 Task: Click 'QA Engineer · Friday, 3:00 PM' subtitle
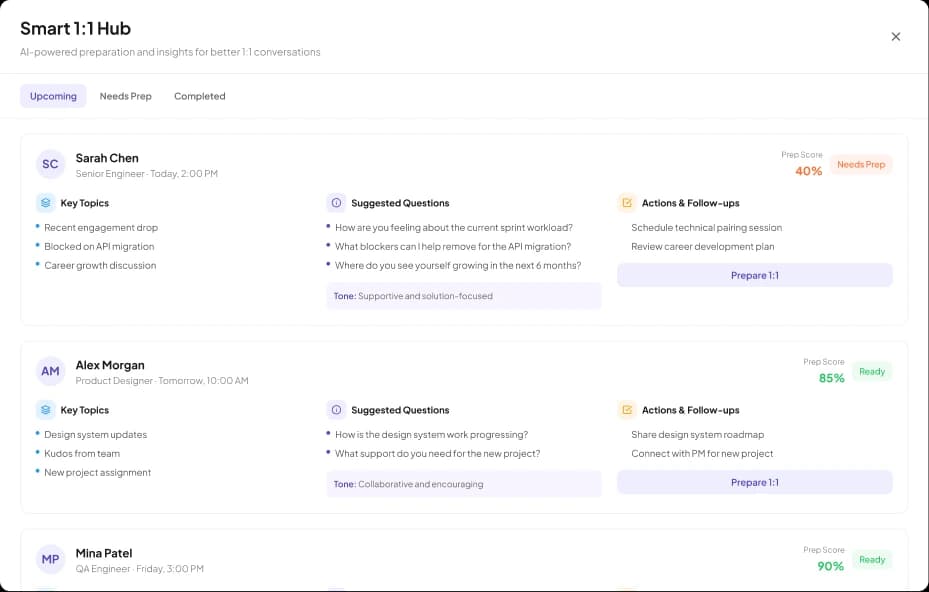coord(139,568)
